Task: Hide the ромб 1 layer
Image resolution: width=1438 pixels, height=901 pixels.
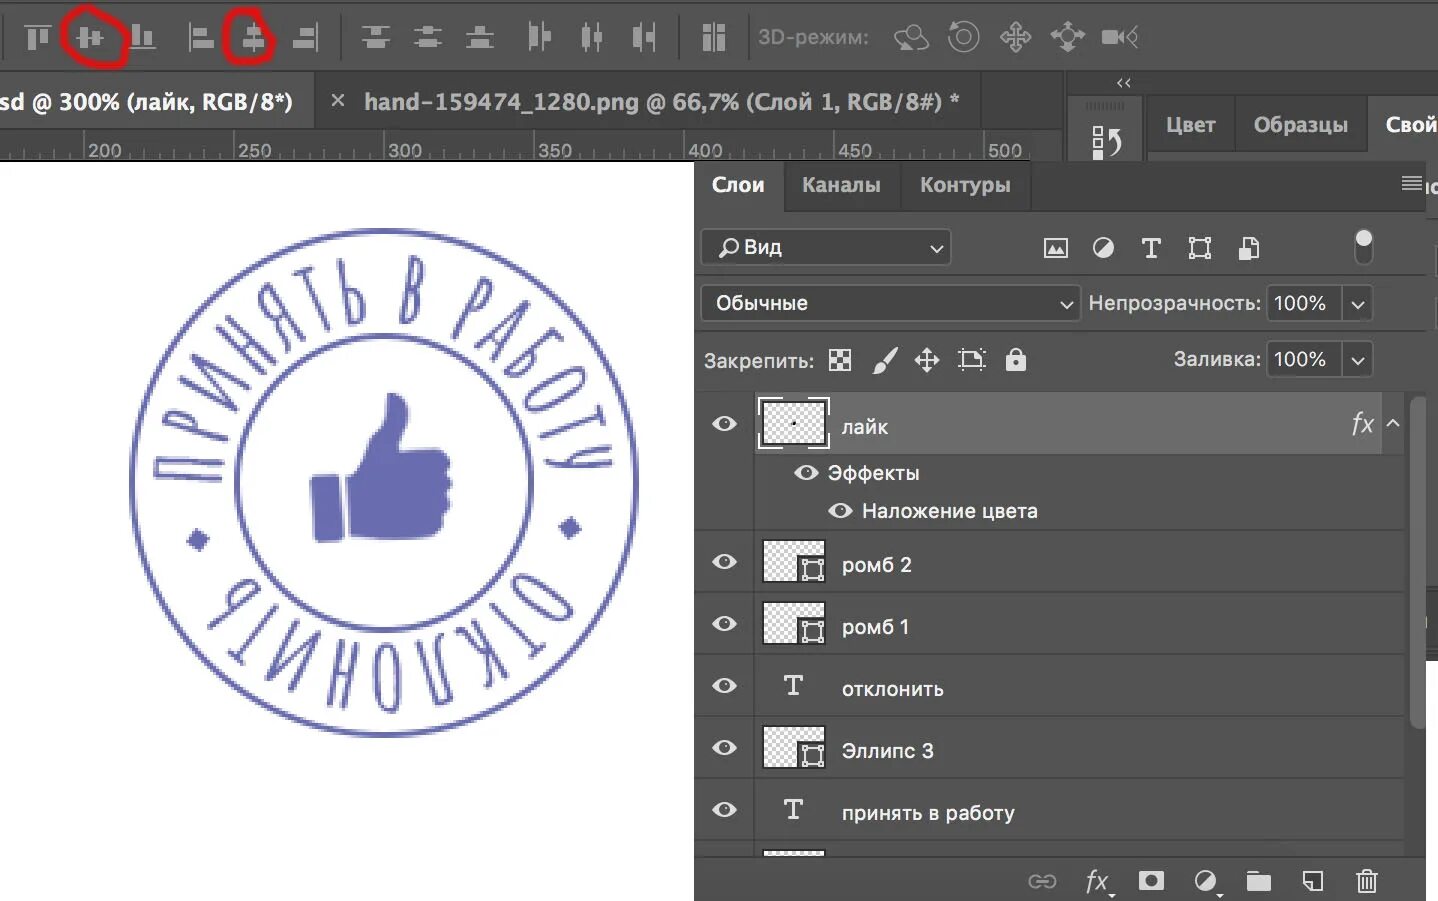Action: point(724,624)
